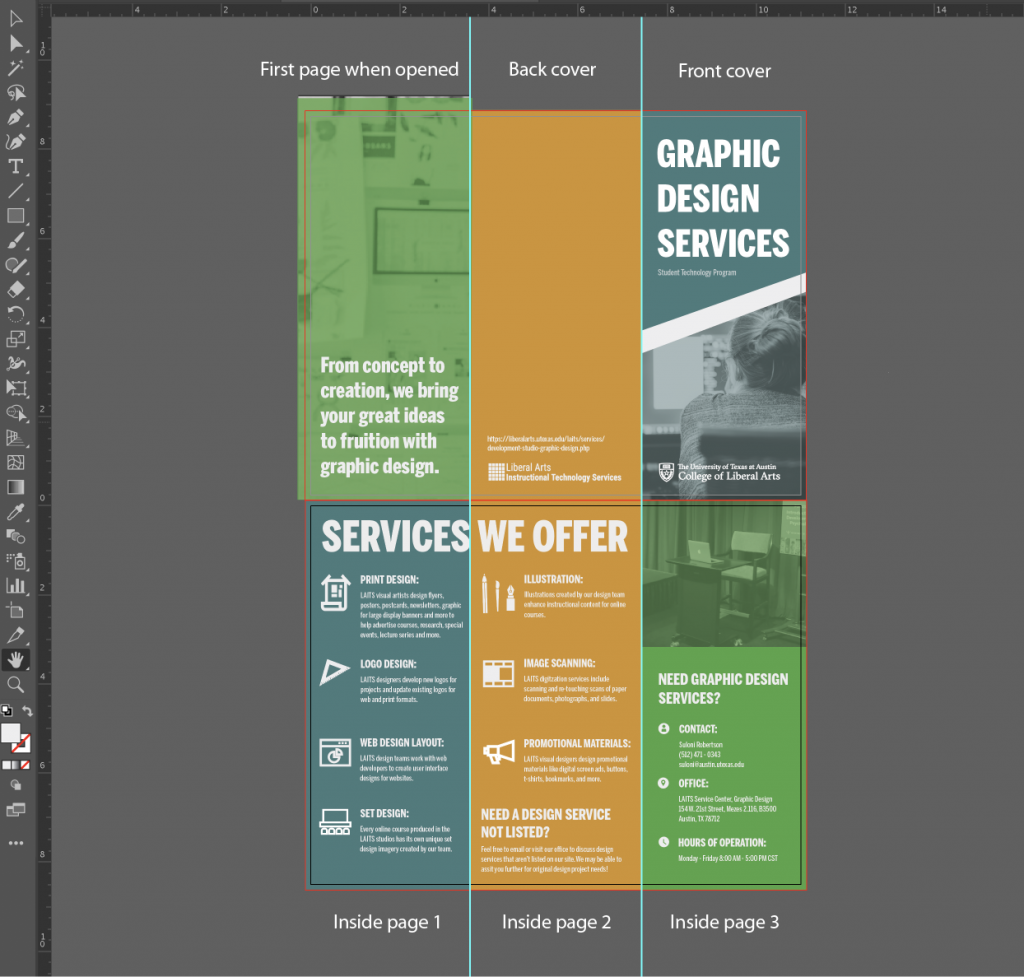Select the Type tool
This screenshot has height=977, width=1024.
pyautogui.click(x=16, y=167)
